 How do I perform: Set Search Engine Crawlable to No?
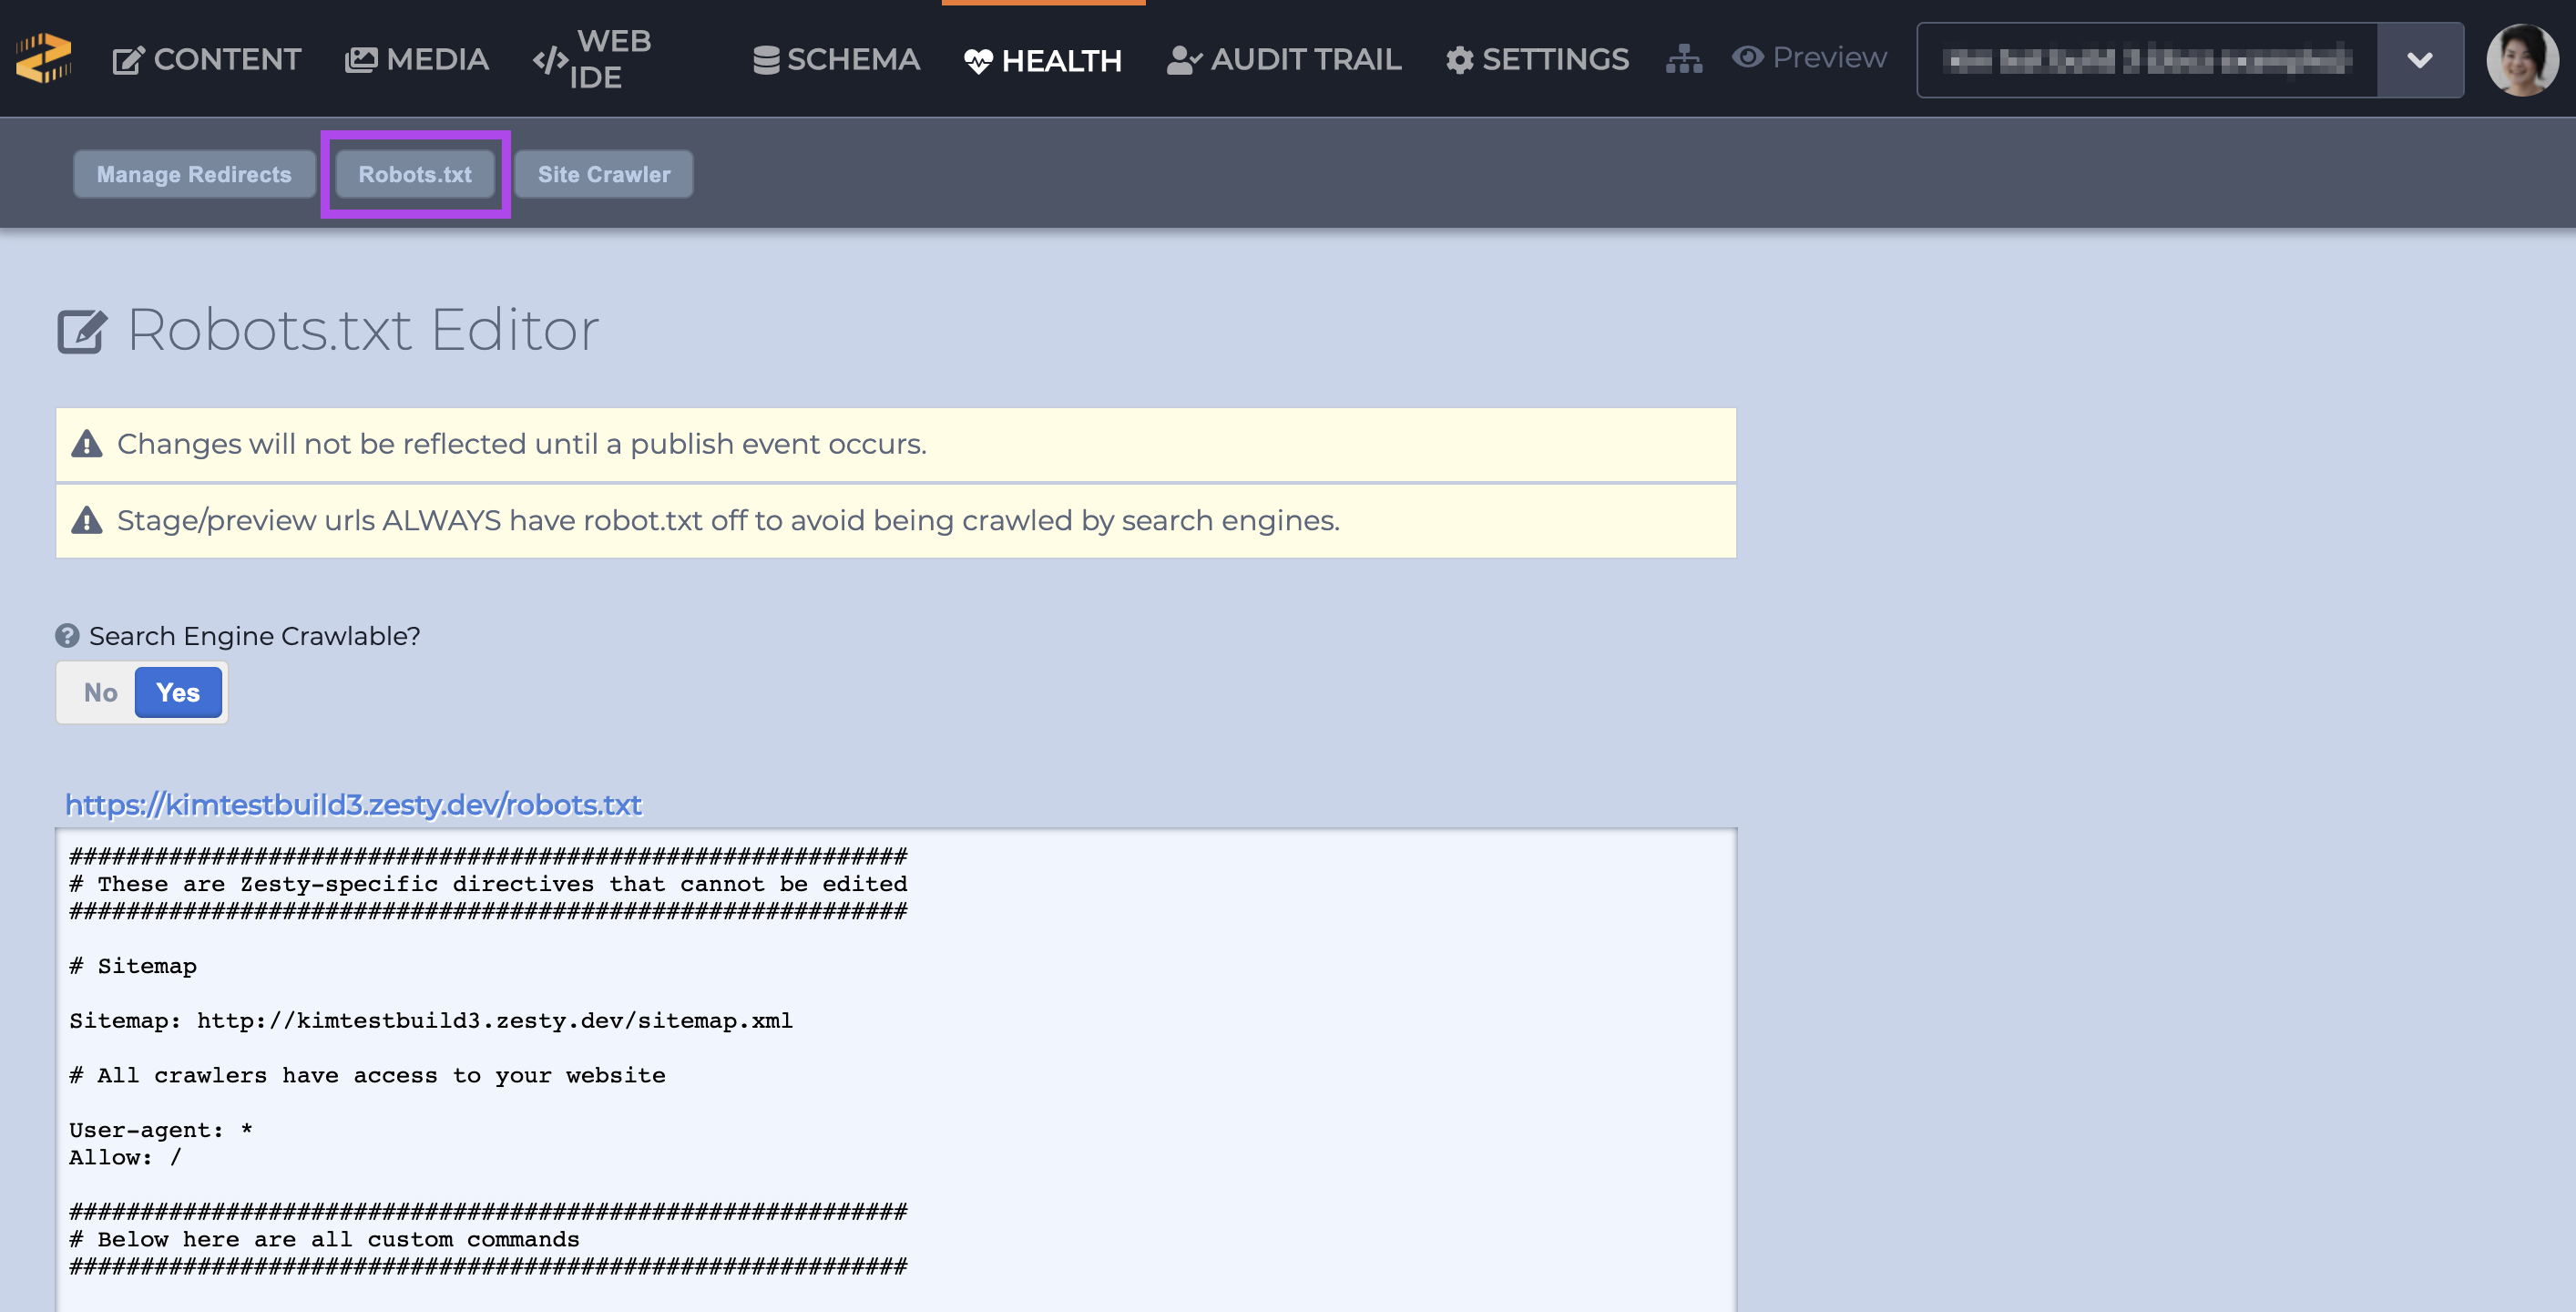(100, 692)
